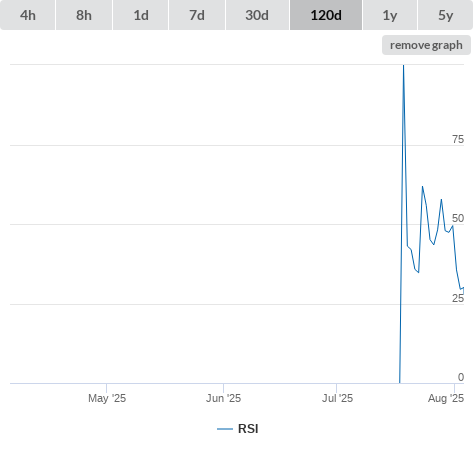Click the 25 y-axis value label
The height and width of the screenshot is (455, 474).
(458, 298)
